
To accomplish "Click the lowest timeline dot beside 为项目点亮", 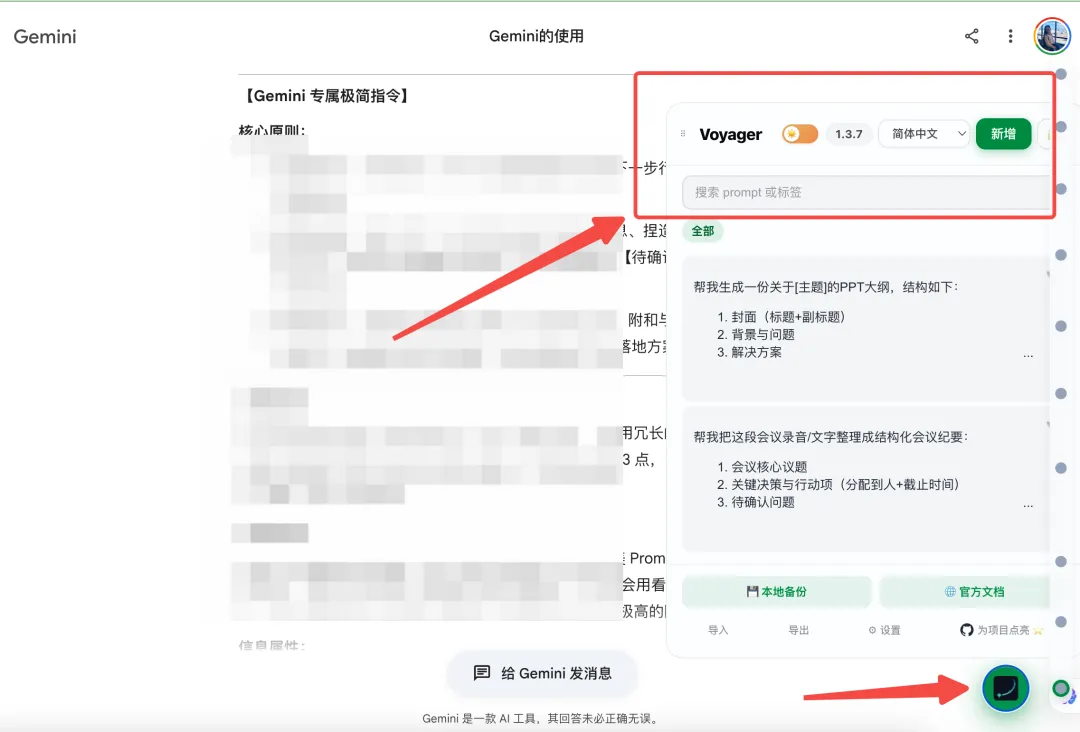I will (1061, 622).
